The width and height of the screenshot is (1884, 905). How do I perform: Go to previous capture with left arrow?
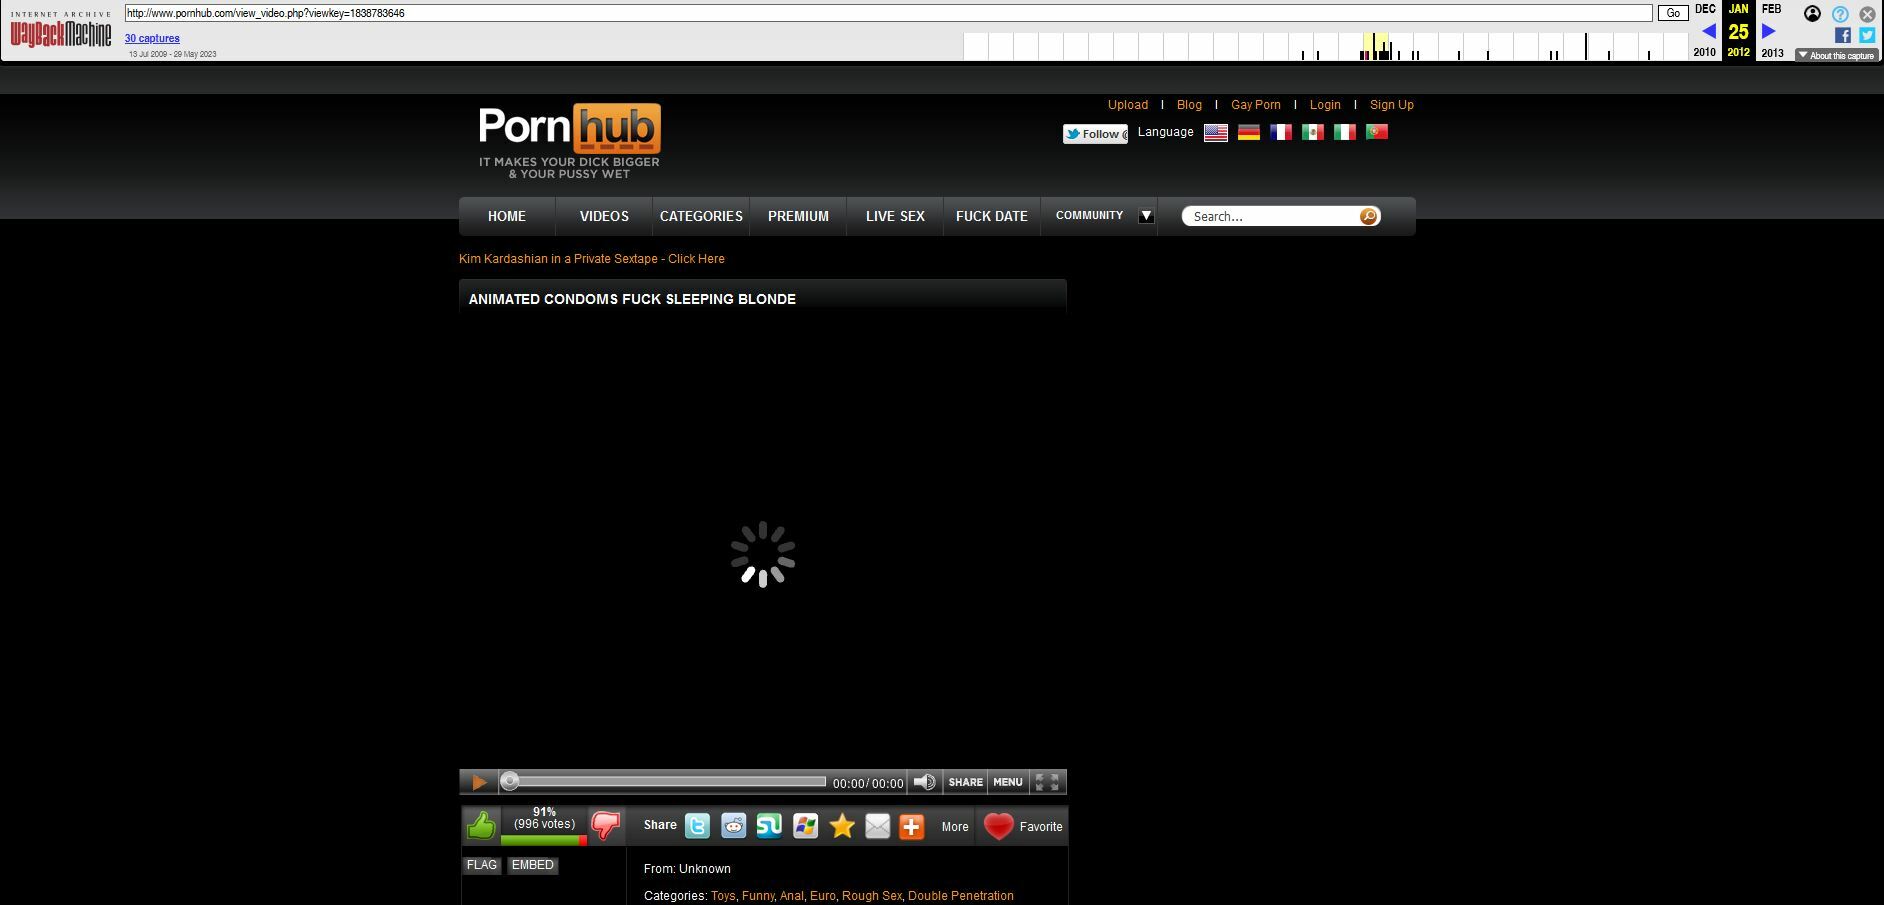tap(1708, 31)
